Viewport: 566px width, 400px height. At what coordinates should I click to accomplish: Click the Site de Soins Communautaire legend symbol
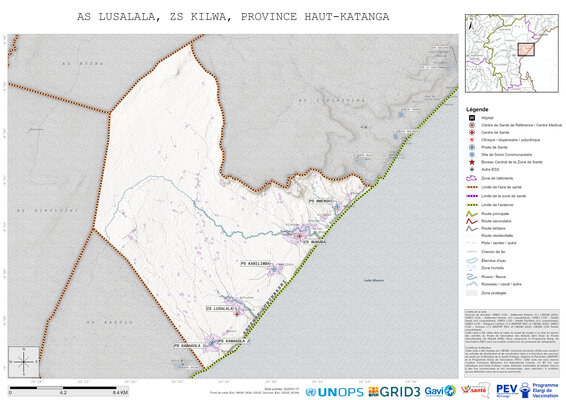tap(471, 155)
